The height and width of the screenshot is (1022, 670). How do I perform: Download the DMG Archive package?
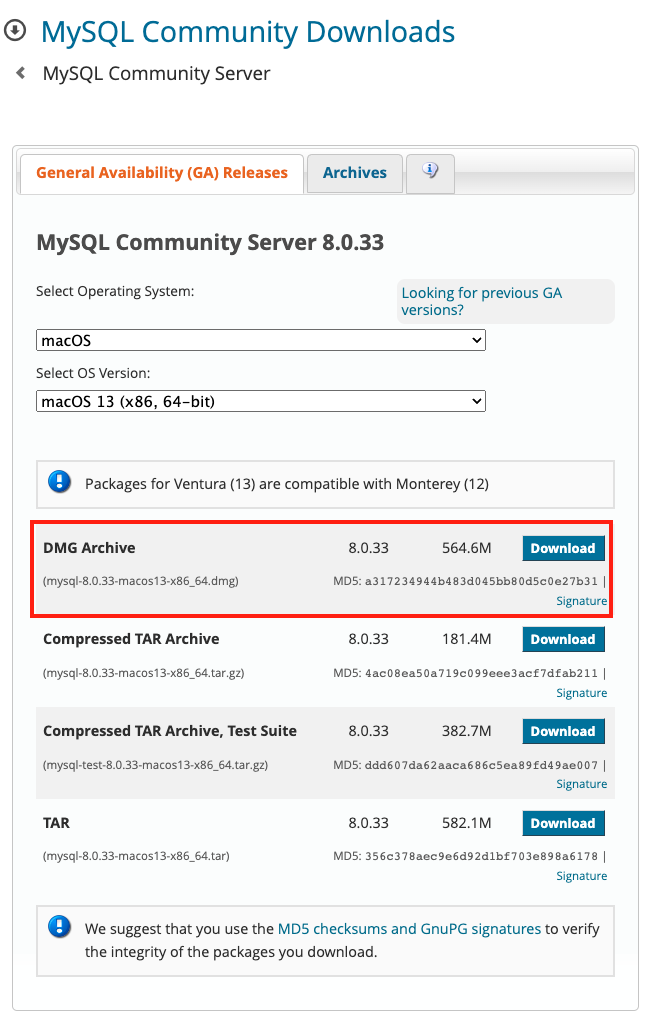[x=563, y=548]
